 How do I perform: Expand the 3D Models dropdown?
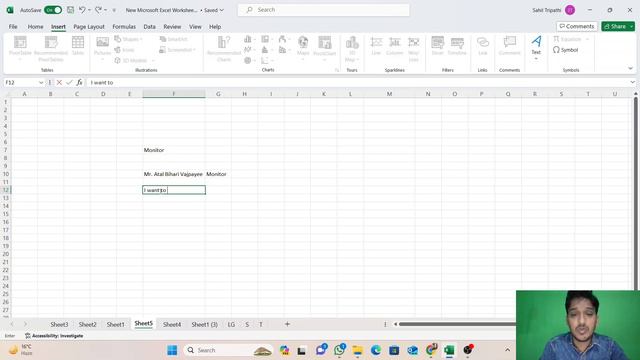click(x=153, y=60)
